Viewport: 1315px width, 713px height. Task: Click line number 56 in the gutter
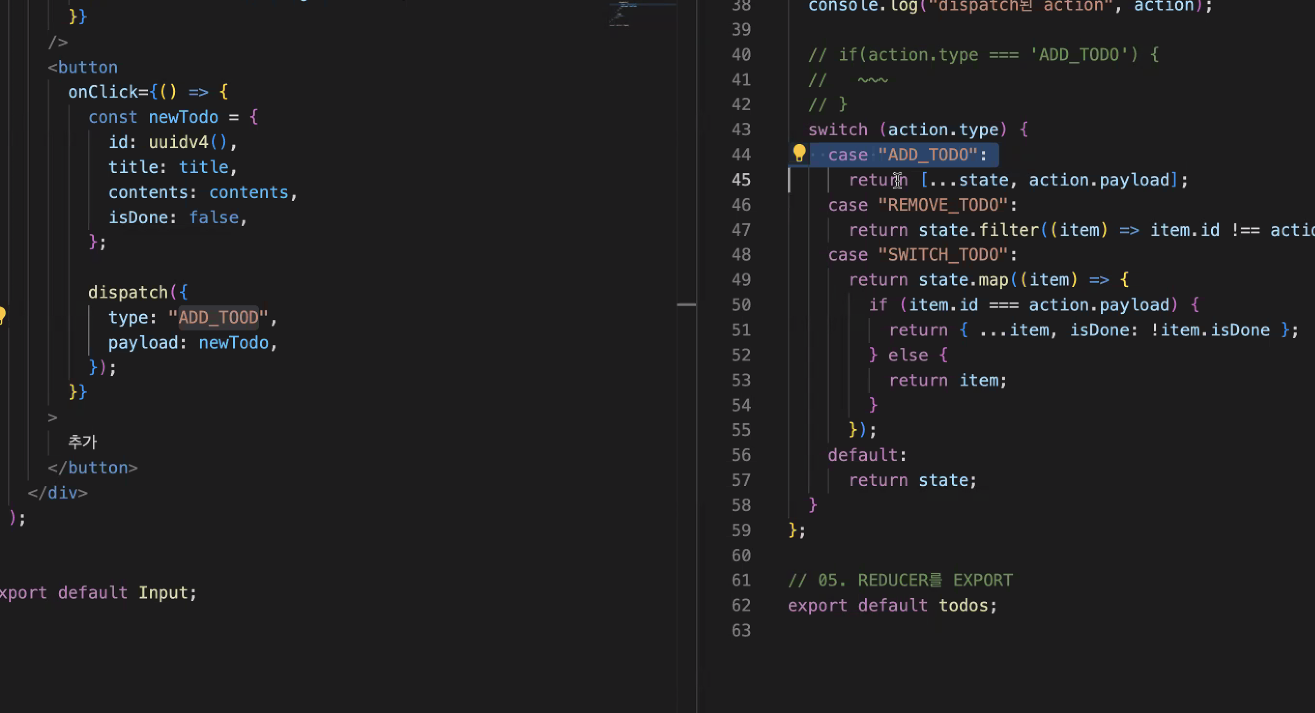pyautogui.click(x=741, y=454)
